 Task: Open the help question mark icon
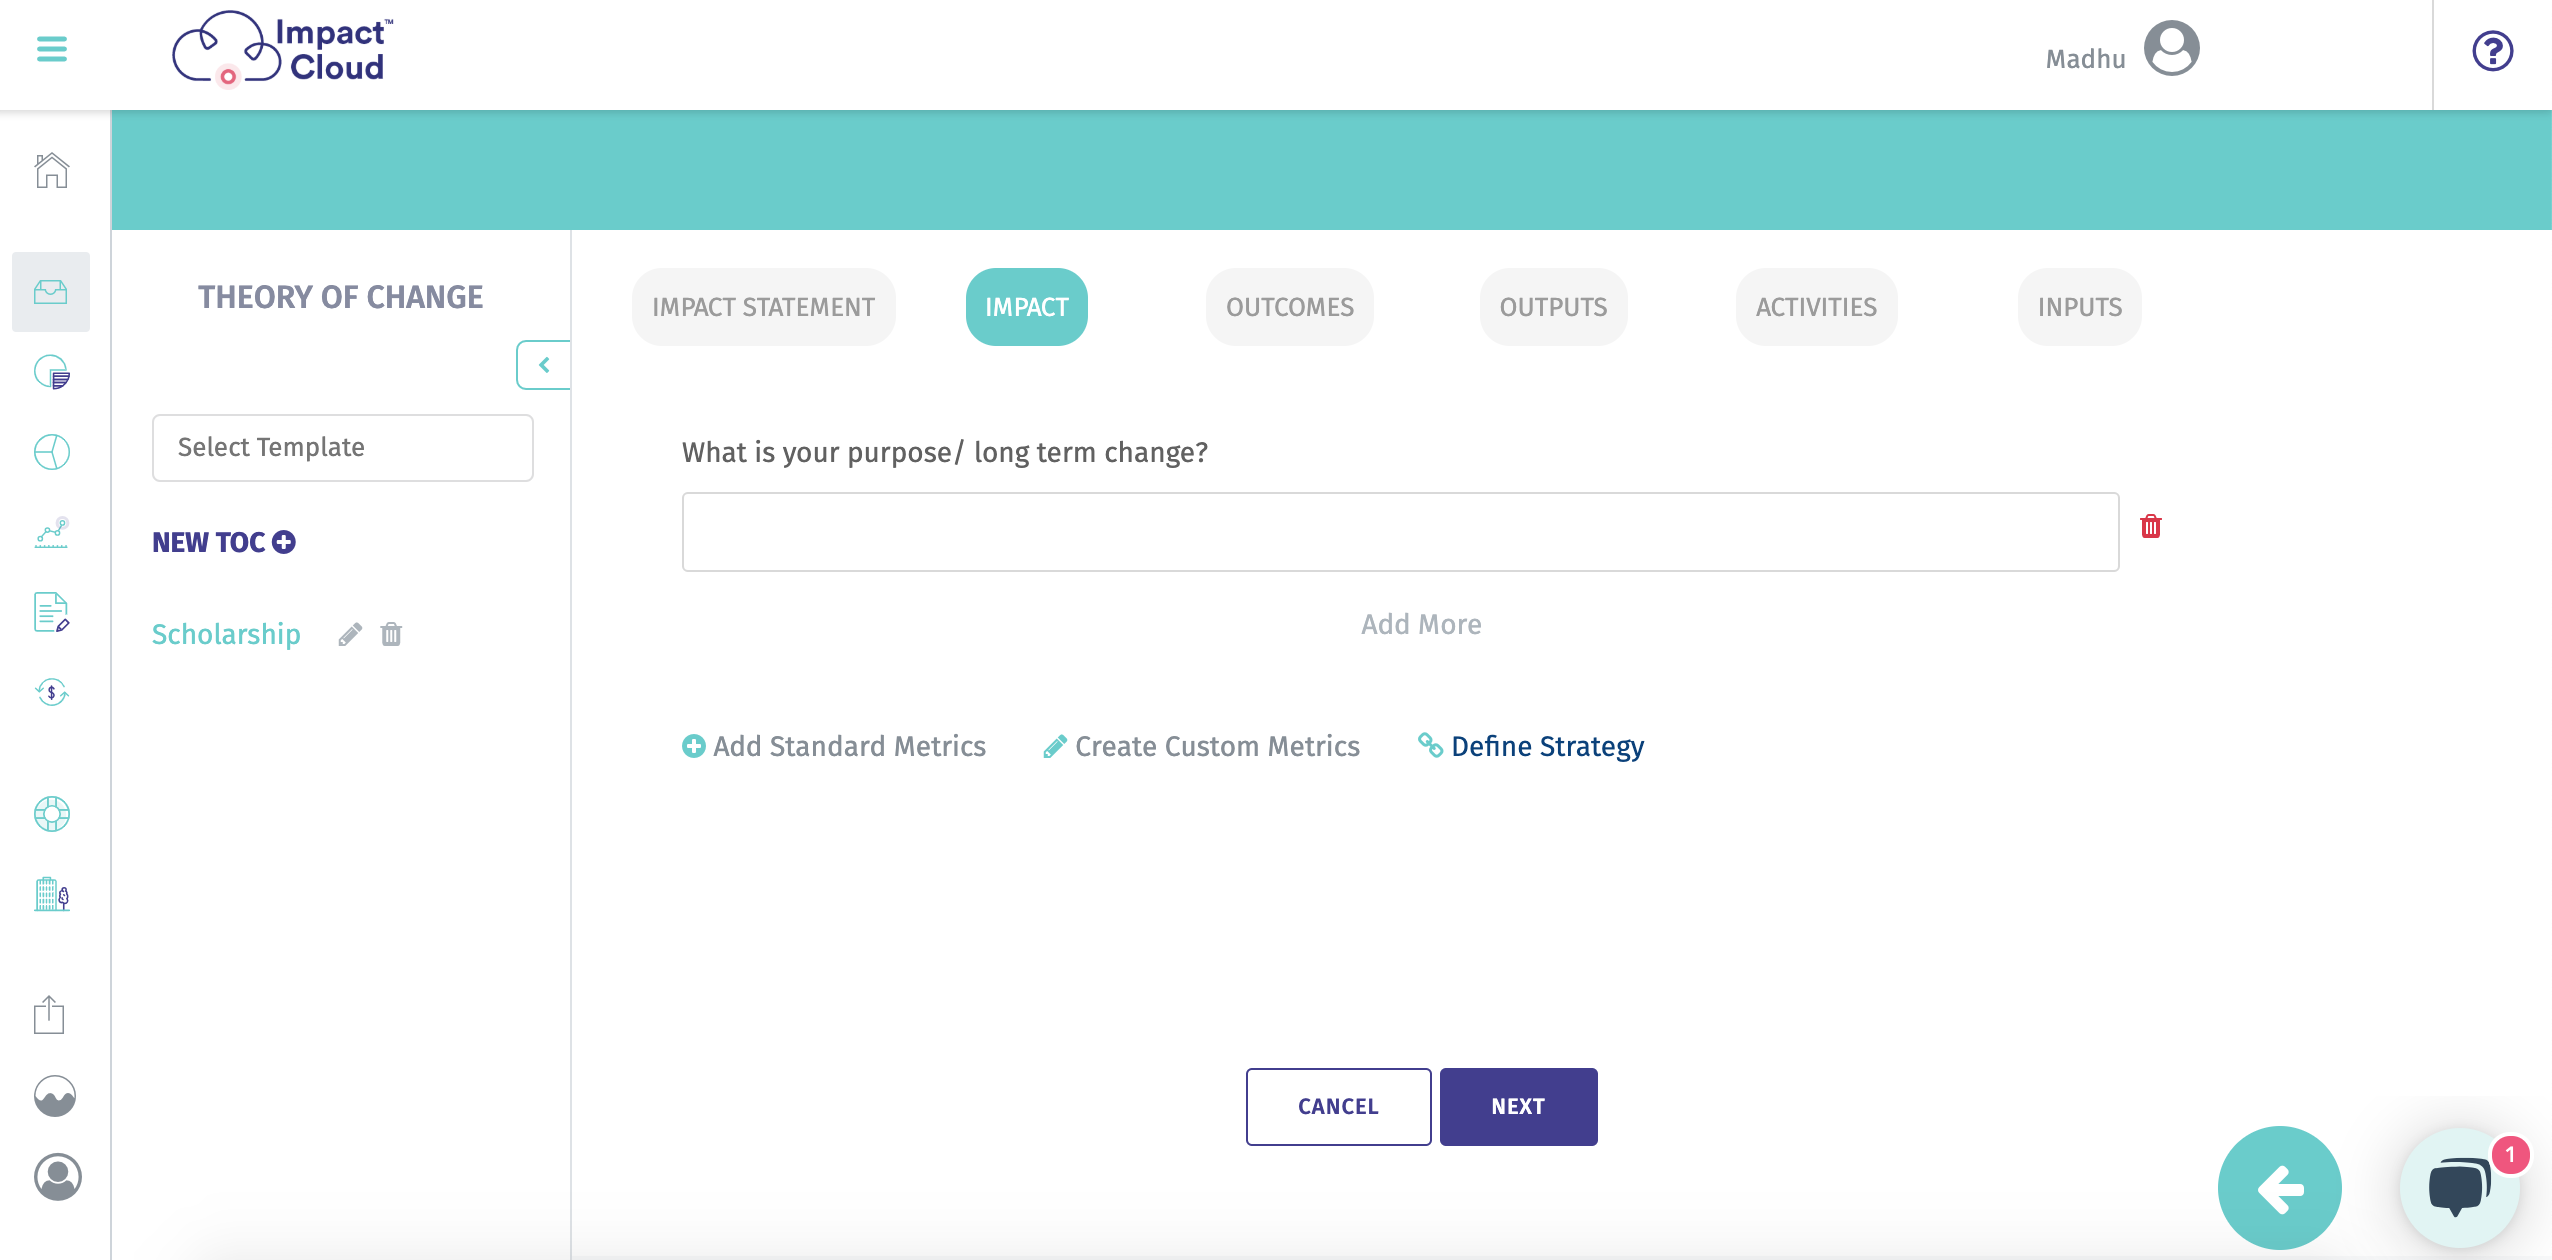[2492, 51]
